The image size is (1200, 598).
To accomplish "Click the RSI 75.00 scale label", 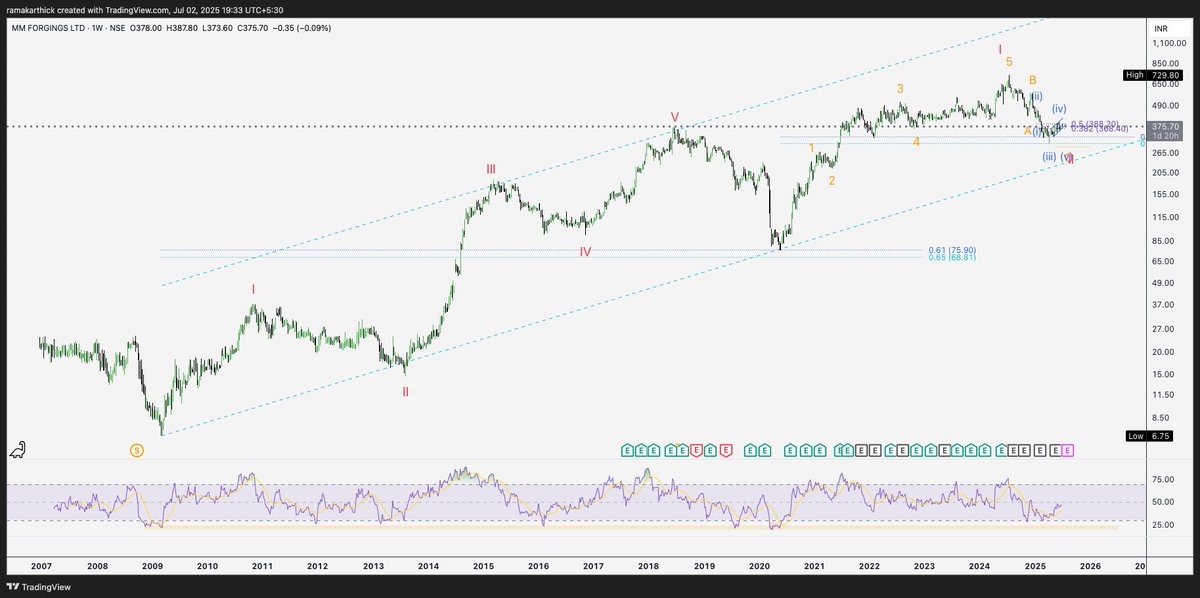I will tap(1163, 480).
